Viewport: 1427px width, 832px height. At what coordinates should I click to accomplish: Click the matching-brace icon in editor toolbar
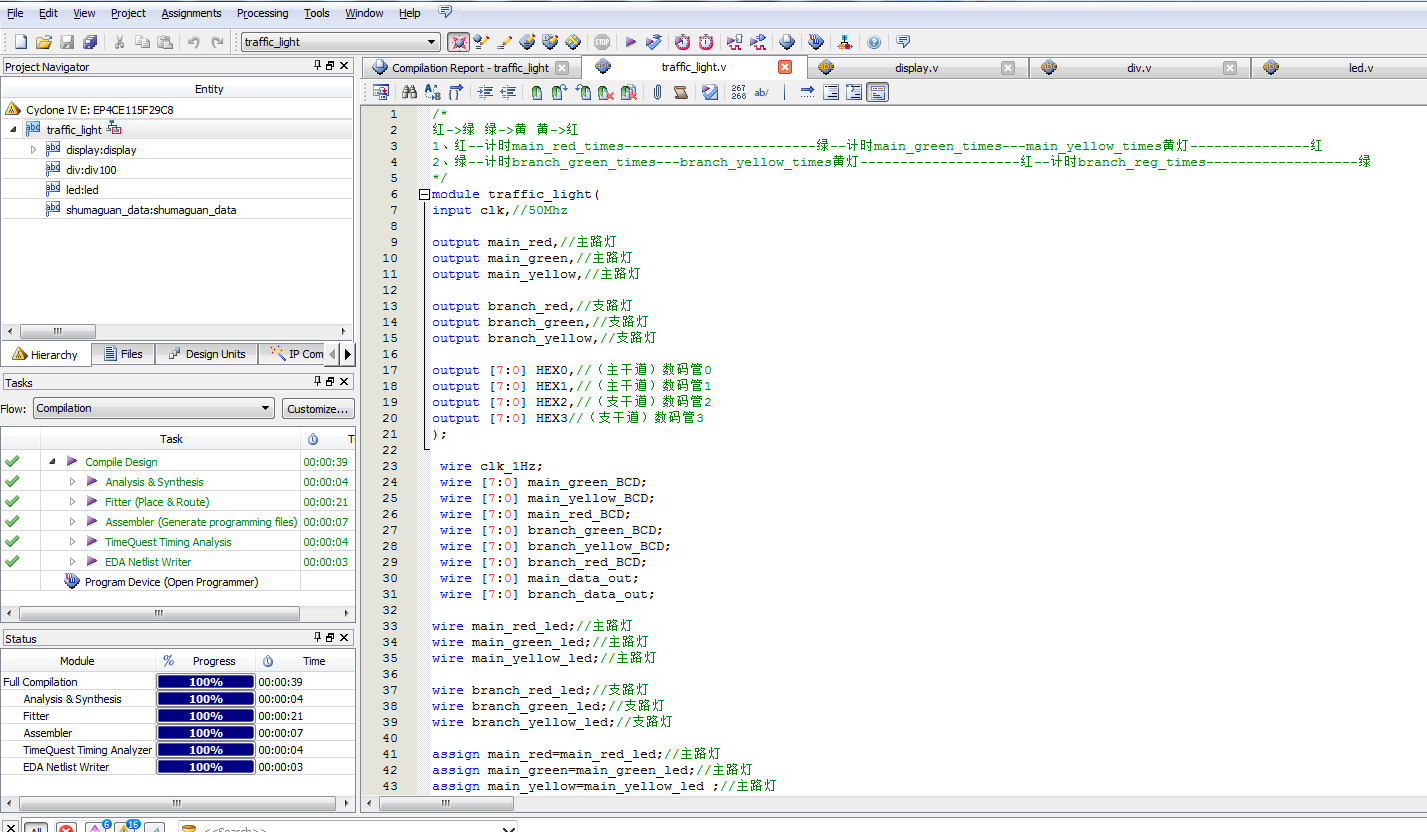pyautogui.click(x=456, y=92)
